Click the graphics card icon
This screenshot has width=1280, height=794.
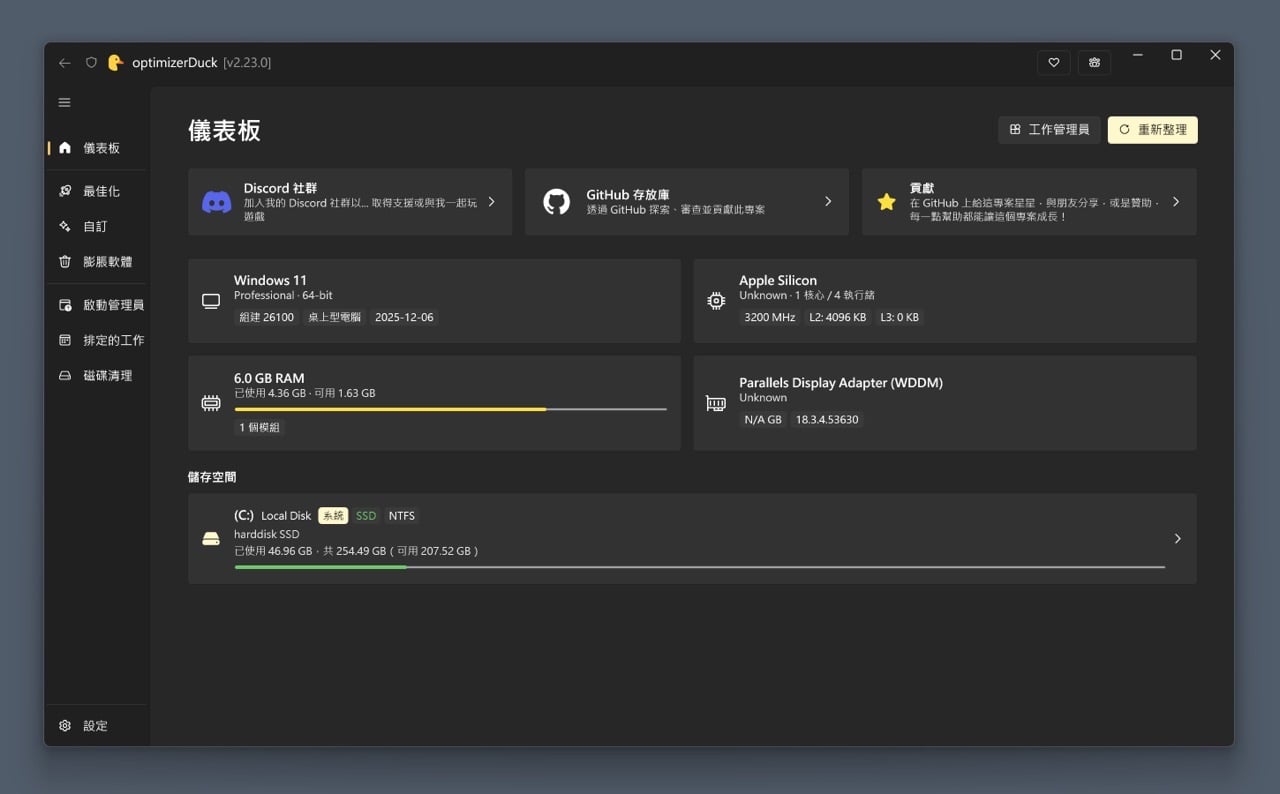(716, 404)
